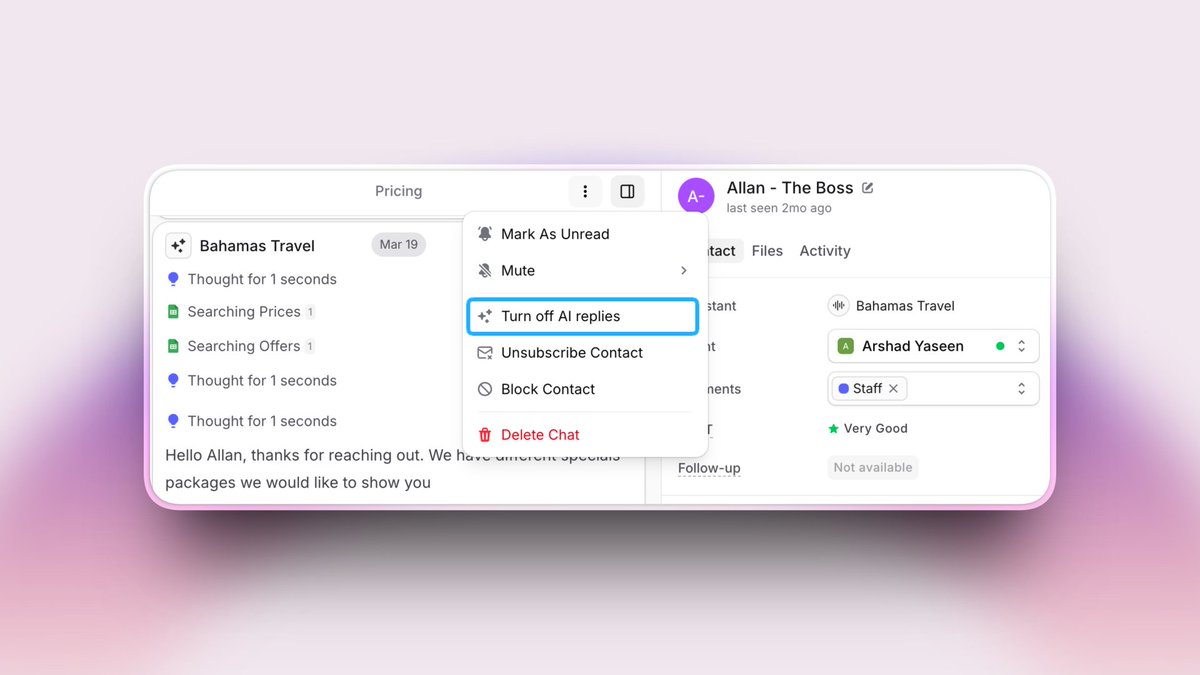Click the sheets icon next to Searching Prices
Screen dimensions: 1200x675
point(173,312)
